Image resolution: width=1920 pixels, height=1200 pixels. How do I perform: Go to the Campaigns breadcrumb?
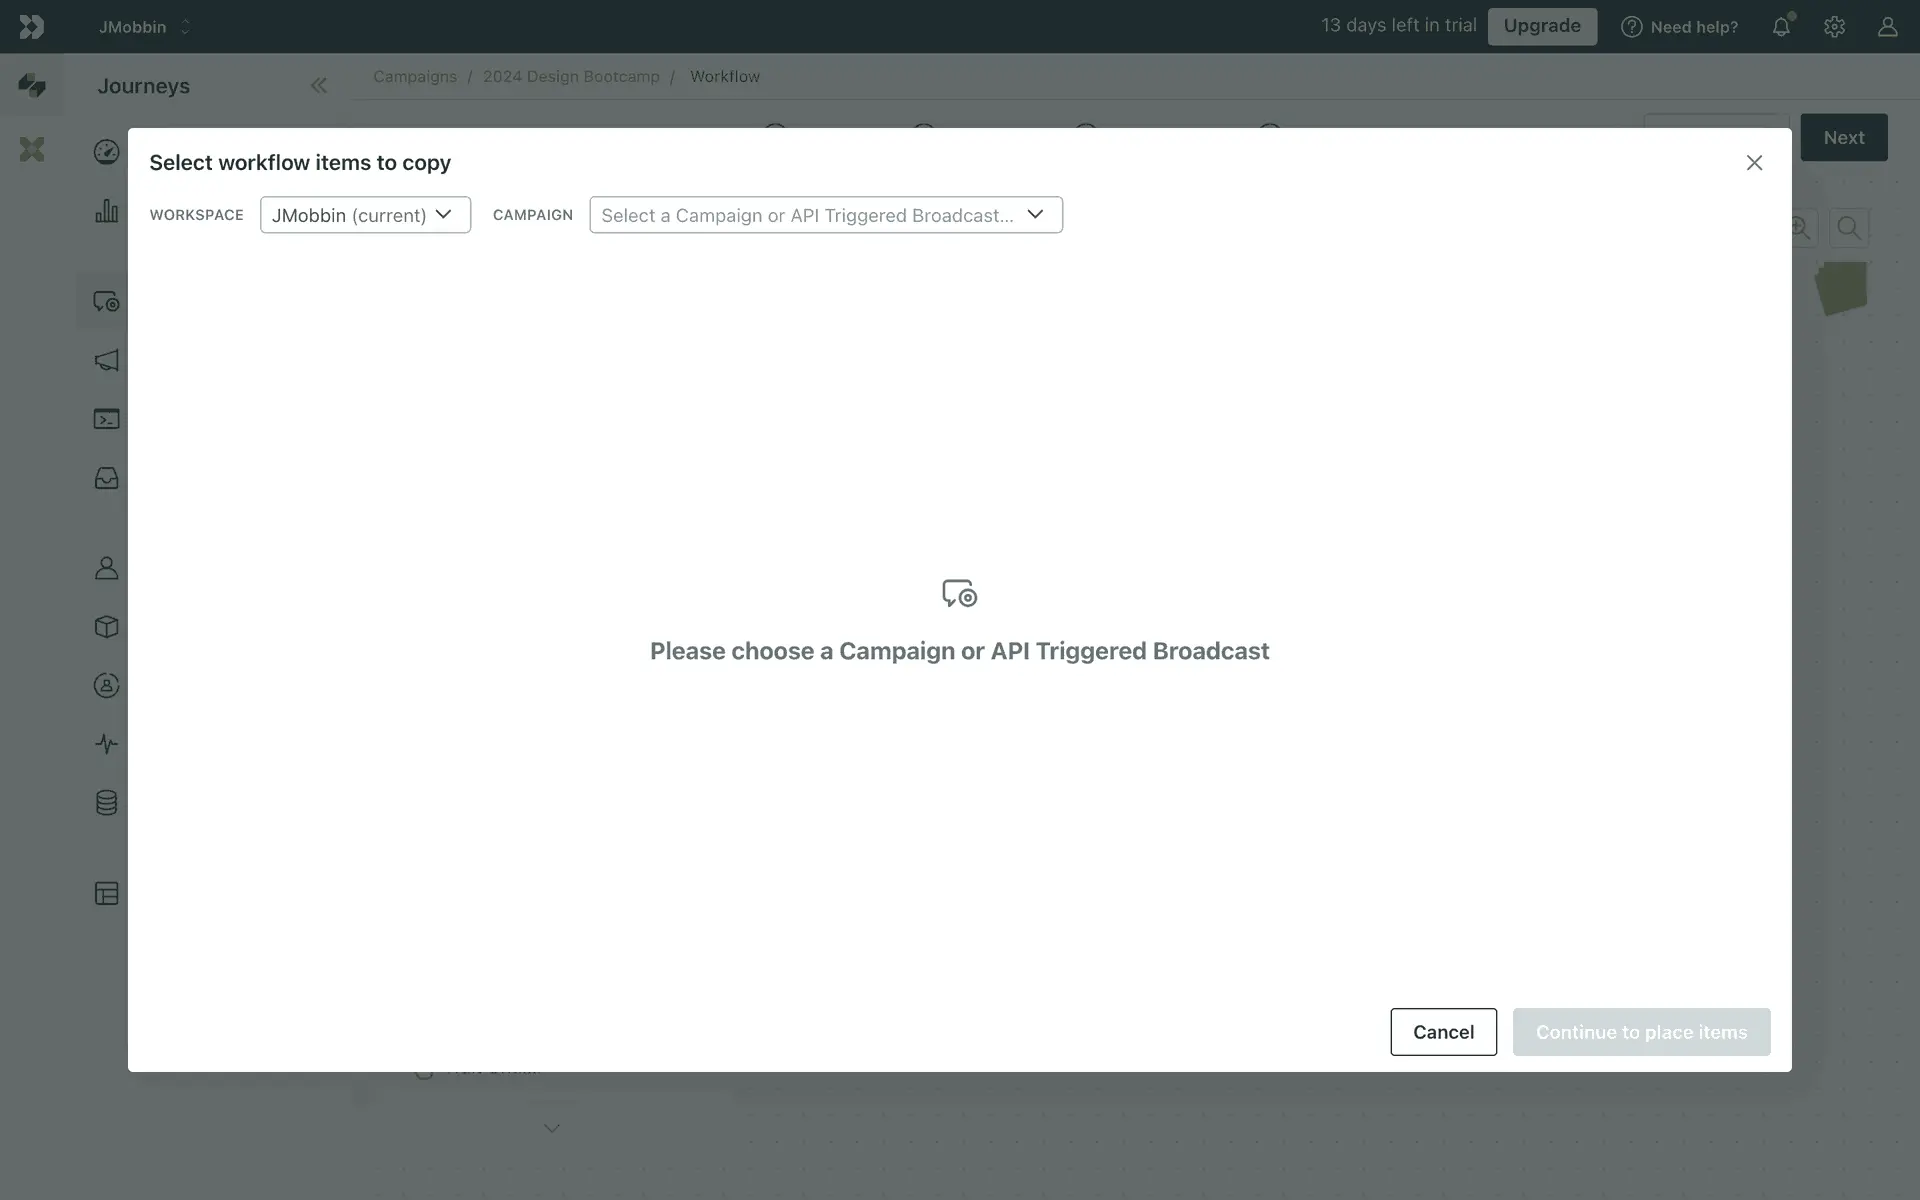point(414,77)
